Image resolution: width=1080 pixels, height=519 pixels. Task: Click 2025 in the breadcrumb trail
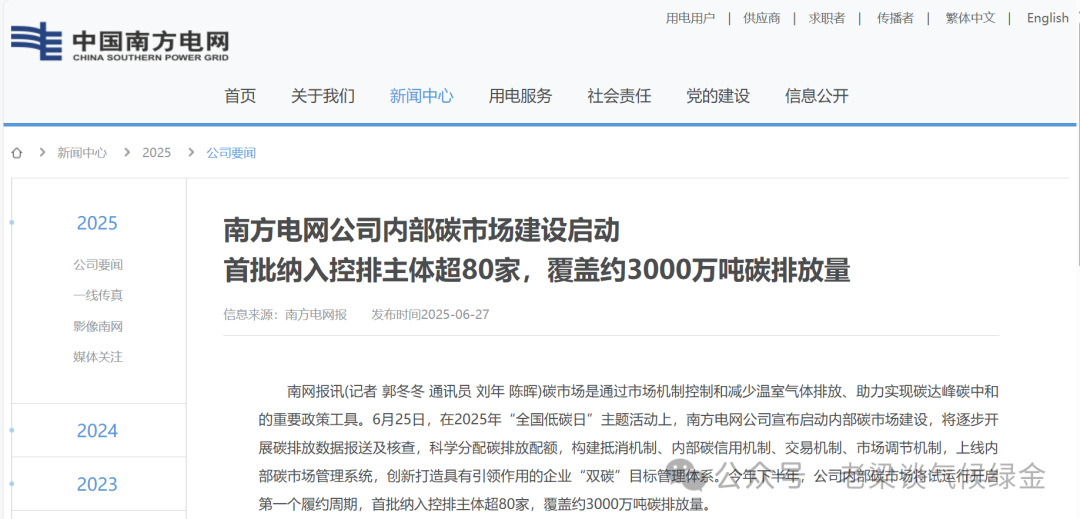tap(156, 153)
